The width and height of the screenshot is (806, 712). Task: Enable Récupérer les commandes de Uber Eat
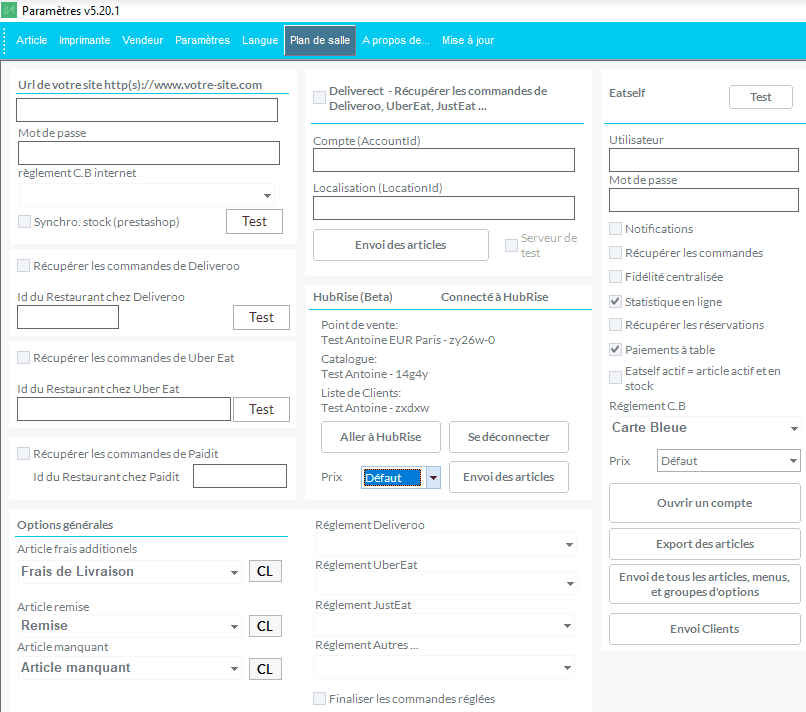click(x=24, y=358)
